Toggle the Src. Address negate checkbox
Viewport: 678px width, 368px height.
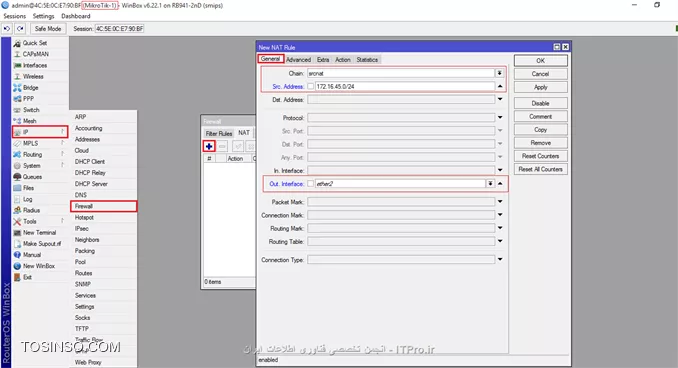pyautogui.click(x=310, y=86)
